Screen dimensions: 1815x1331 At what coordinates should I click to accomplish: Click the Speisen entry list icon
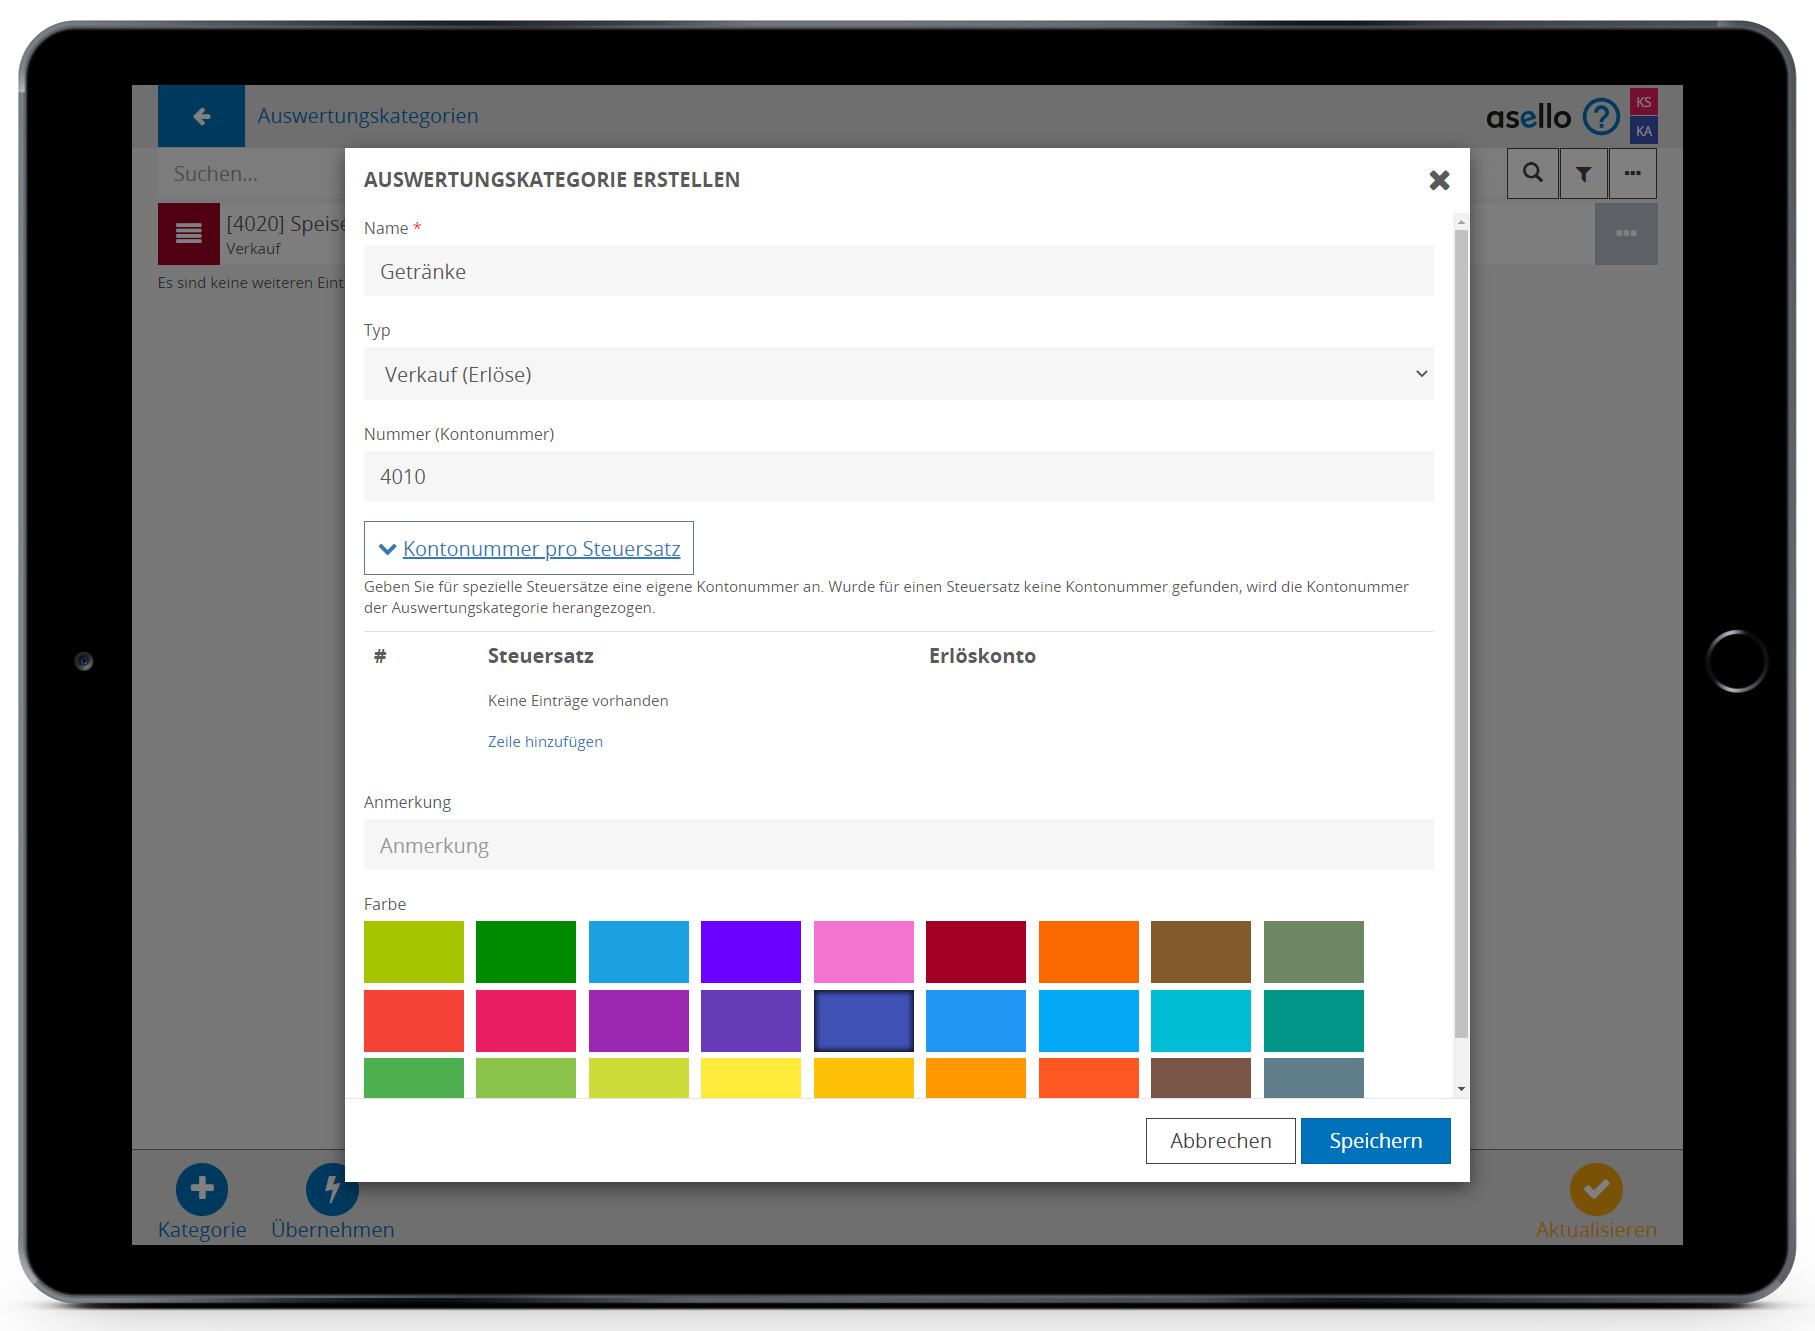188,234
